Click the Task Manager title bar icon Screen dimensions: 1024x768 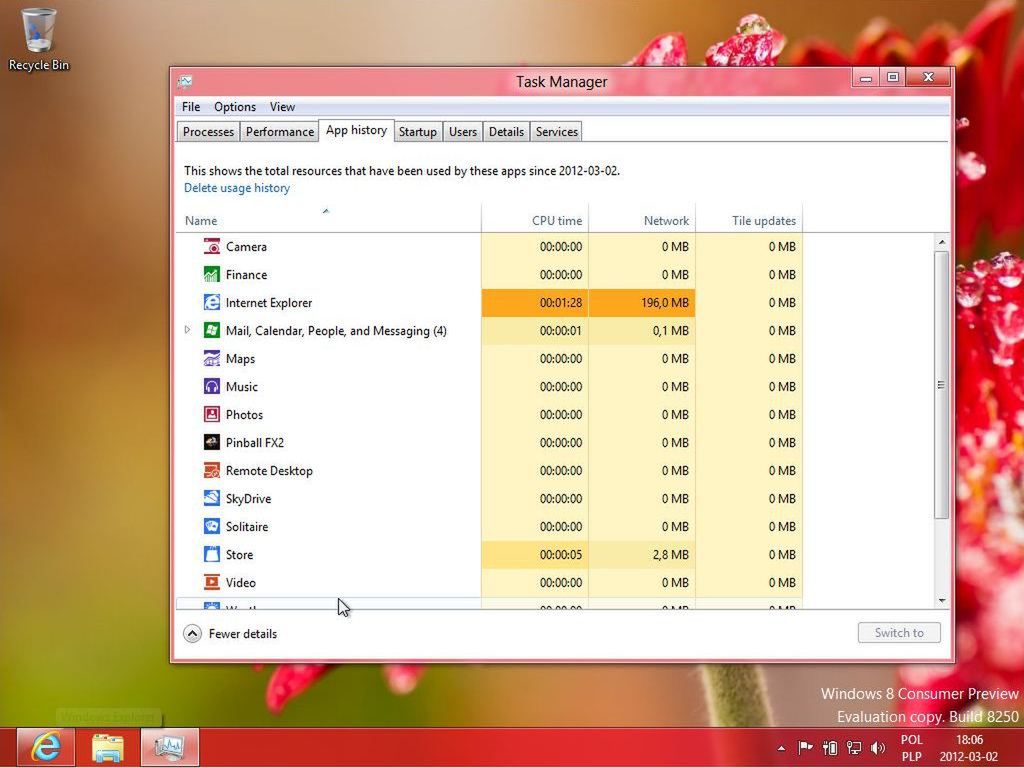(x=185, y=82)
